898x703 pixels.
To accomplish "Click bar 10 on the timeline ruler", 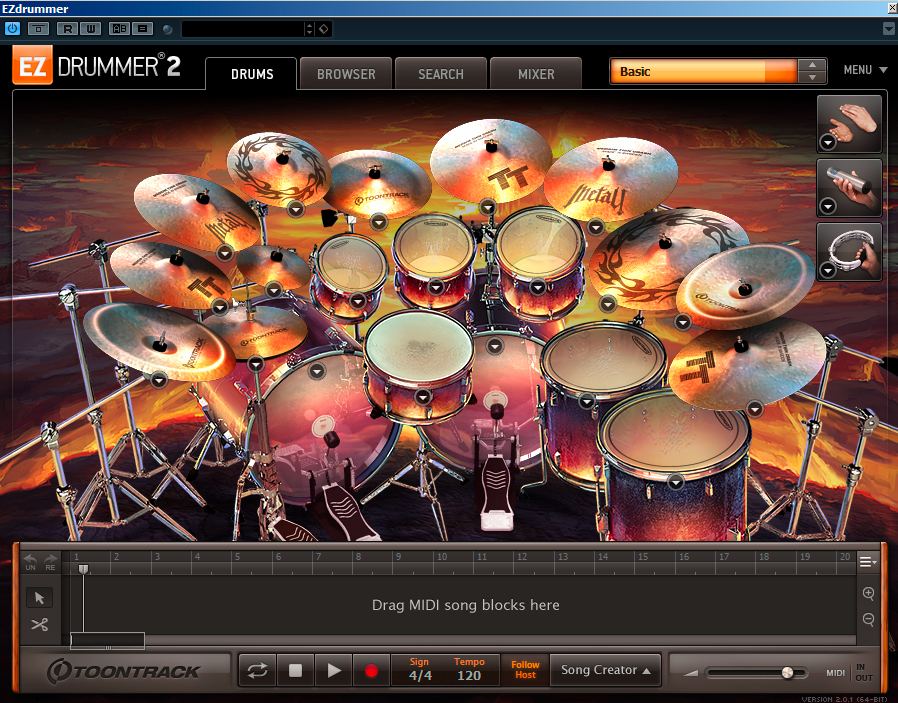I will pyautogui.click(x=442, y=557).
